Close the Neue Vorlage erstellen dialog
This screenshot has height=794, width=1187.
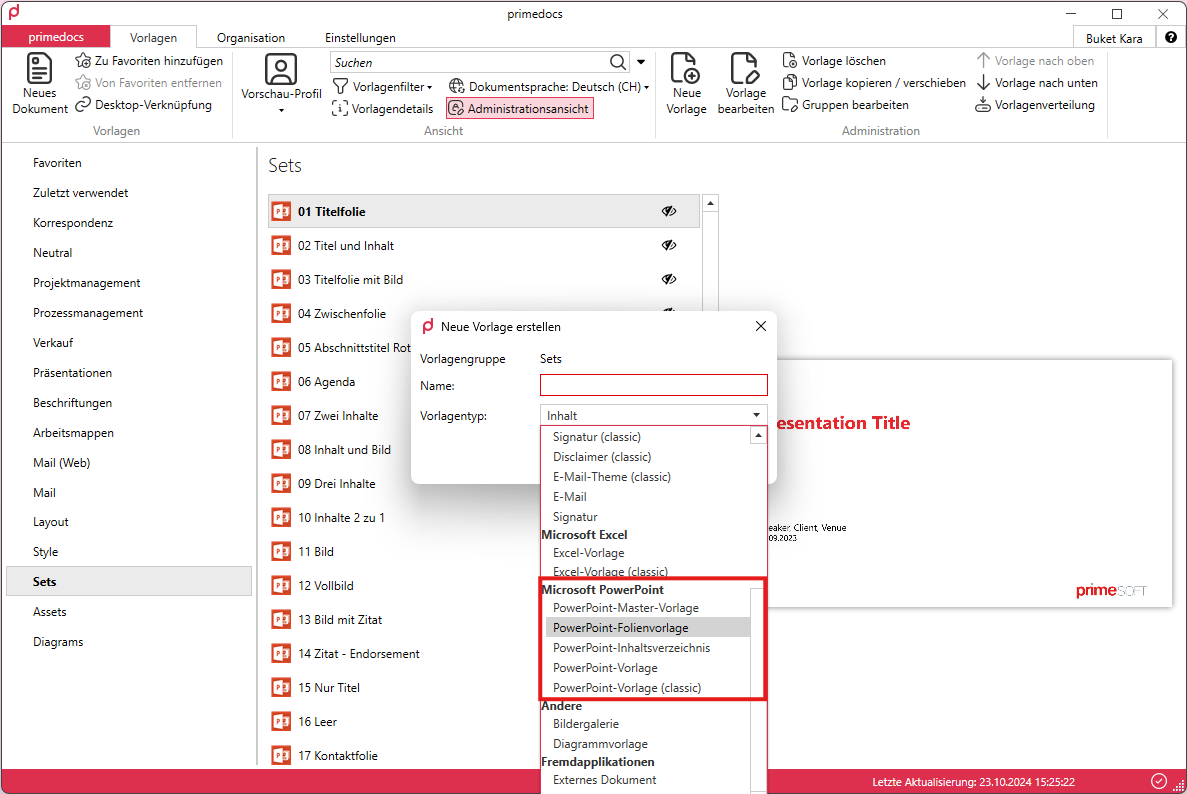(x=761, y=326)
